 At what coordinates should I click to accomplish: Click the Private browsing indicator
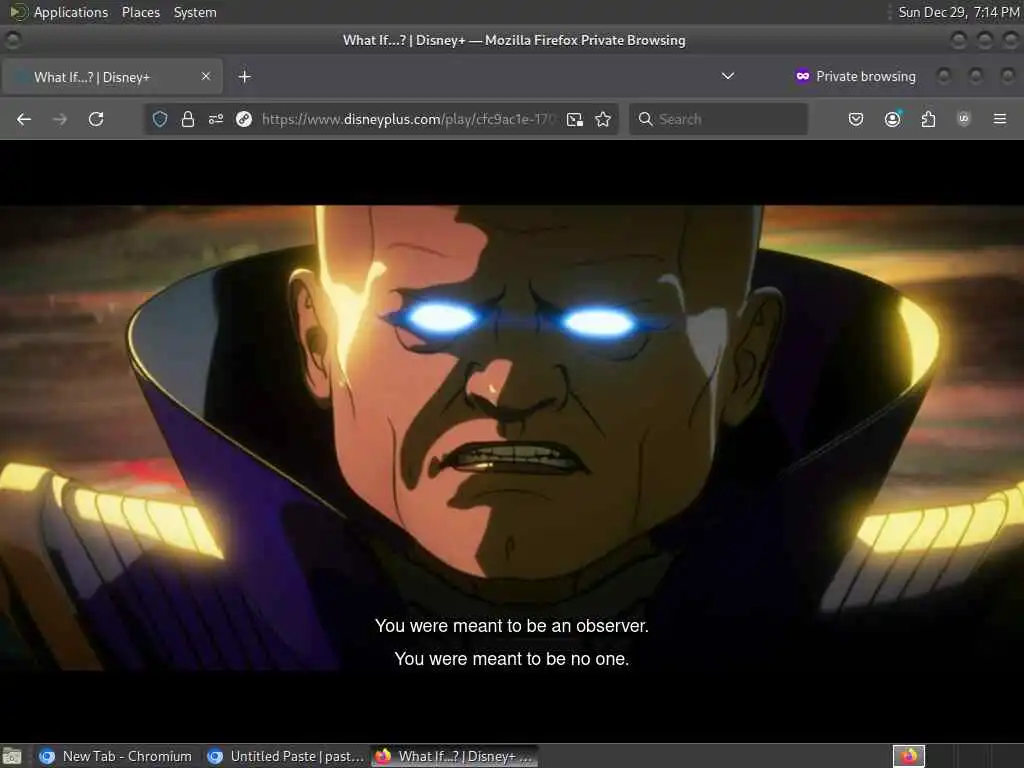tap(856, 76)
